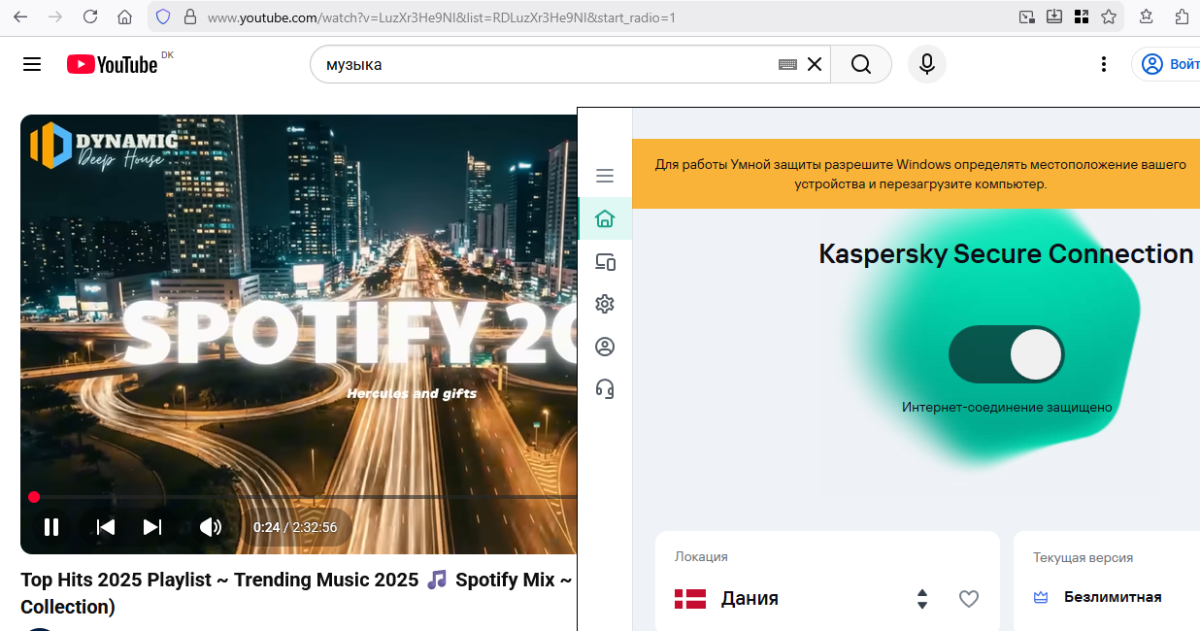Open the on-screen keyboard in search box
Viewport: 1200px width, 631px height.
(x=788, y=64)
